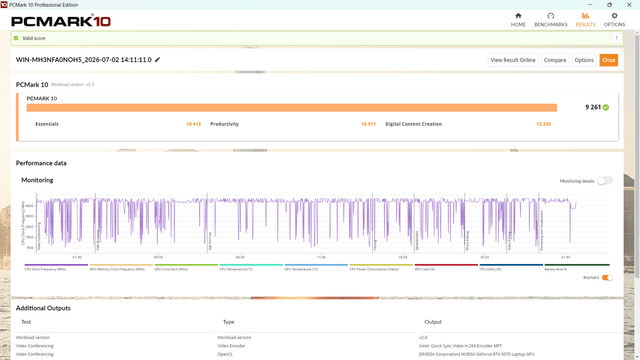640x360 pixels.
Task: Click the question mark help icon
Action: pos(616,38)
